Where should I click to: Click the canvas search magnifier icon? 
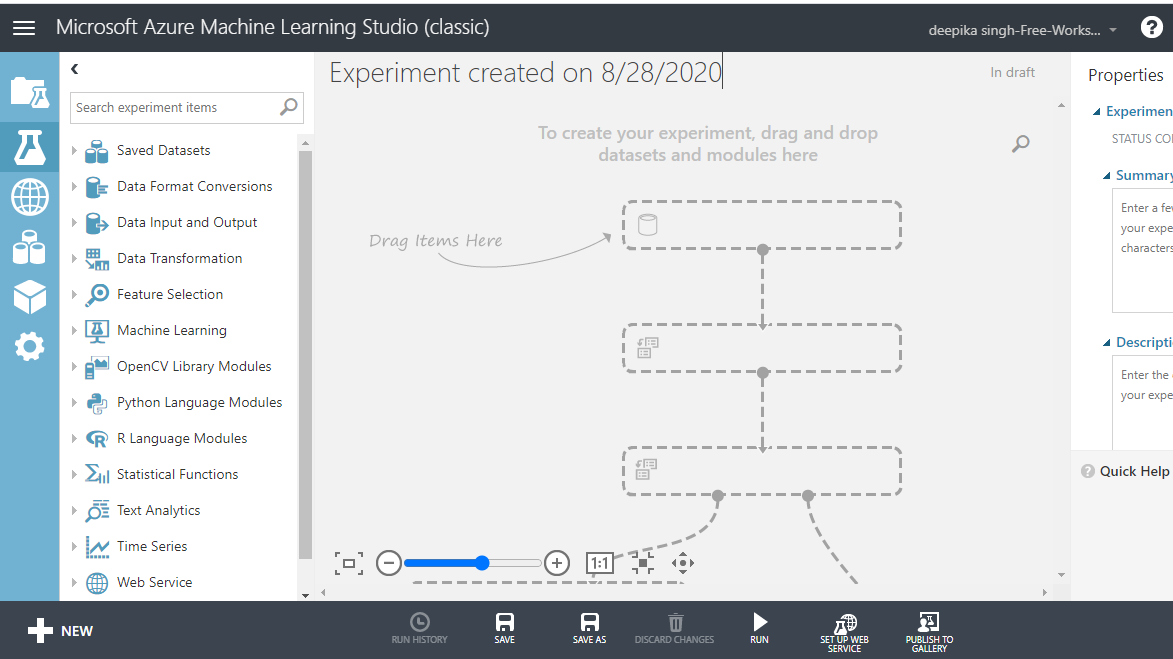(x=1020, y=144)
